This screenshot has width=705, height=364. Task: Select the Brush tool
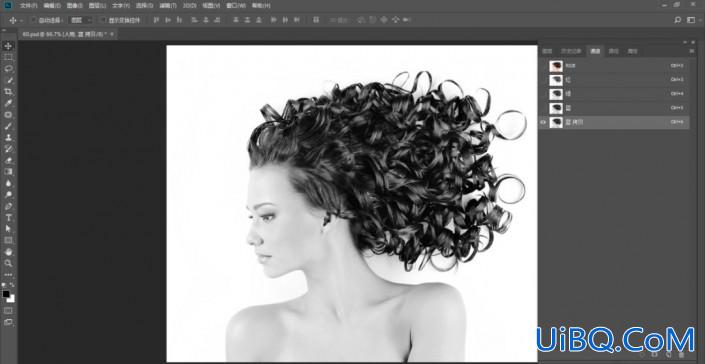9,126
